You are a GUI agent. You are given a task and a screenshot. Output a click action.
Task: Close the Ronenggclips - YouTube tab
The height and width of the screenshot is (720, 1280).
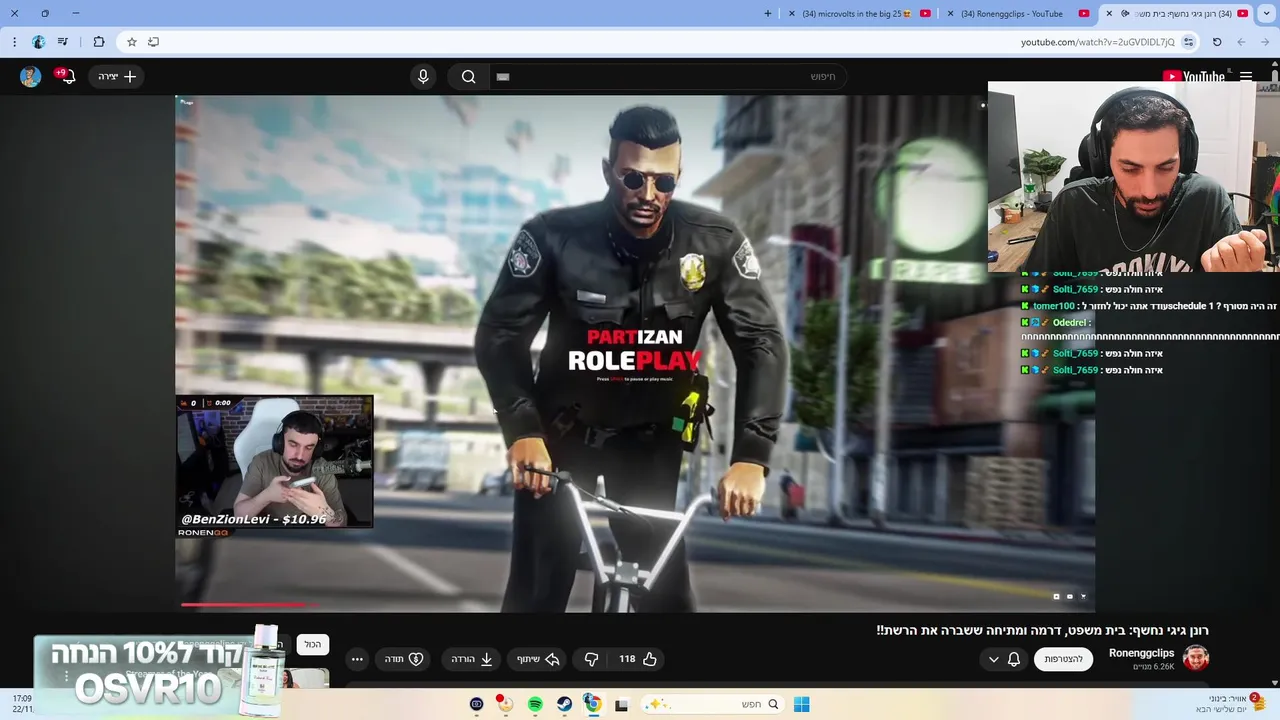point(950,14)
